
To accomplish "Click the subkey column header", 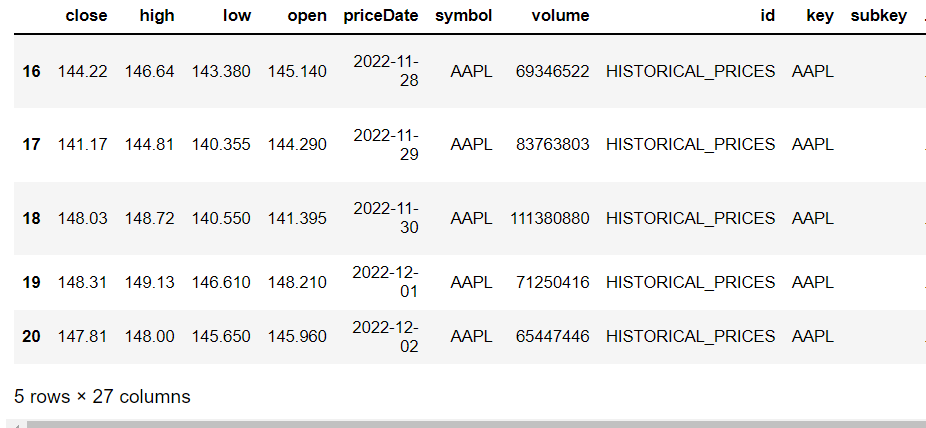I will [x=879, y=16].
